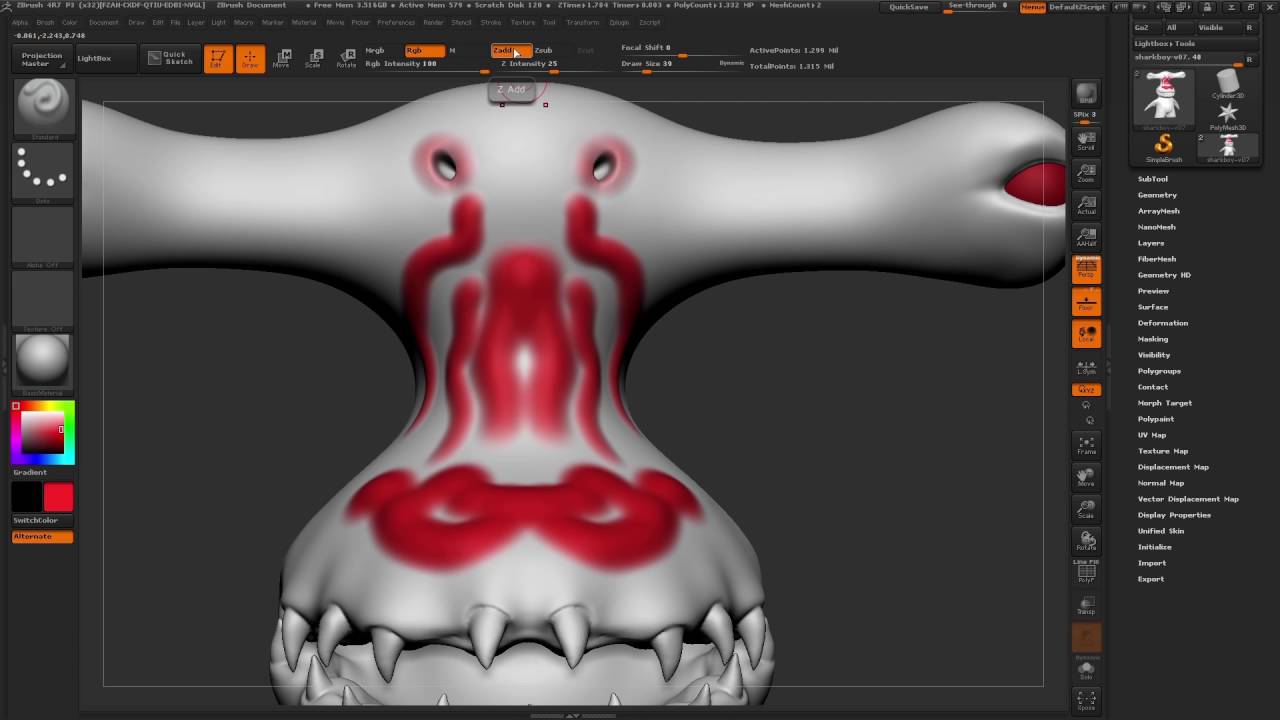Set canvas to AAHalf size
The image size is (1280, 720).
pyautogui.click(x=1086, y=238)
